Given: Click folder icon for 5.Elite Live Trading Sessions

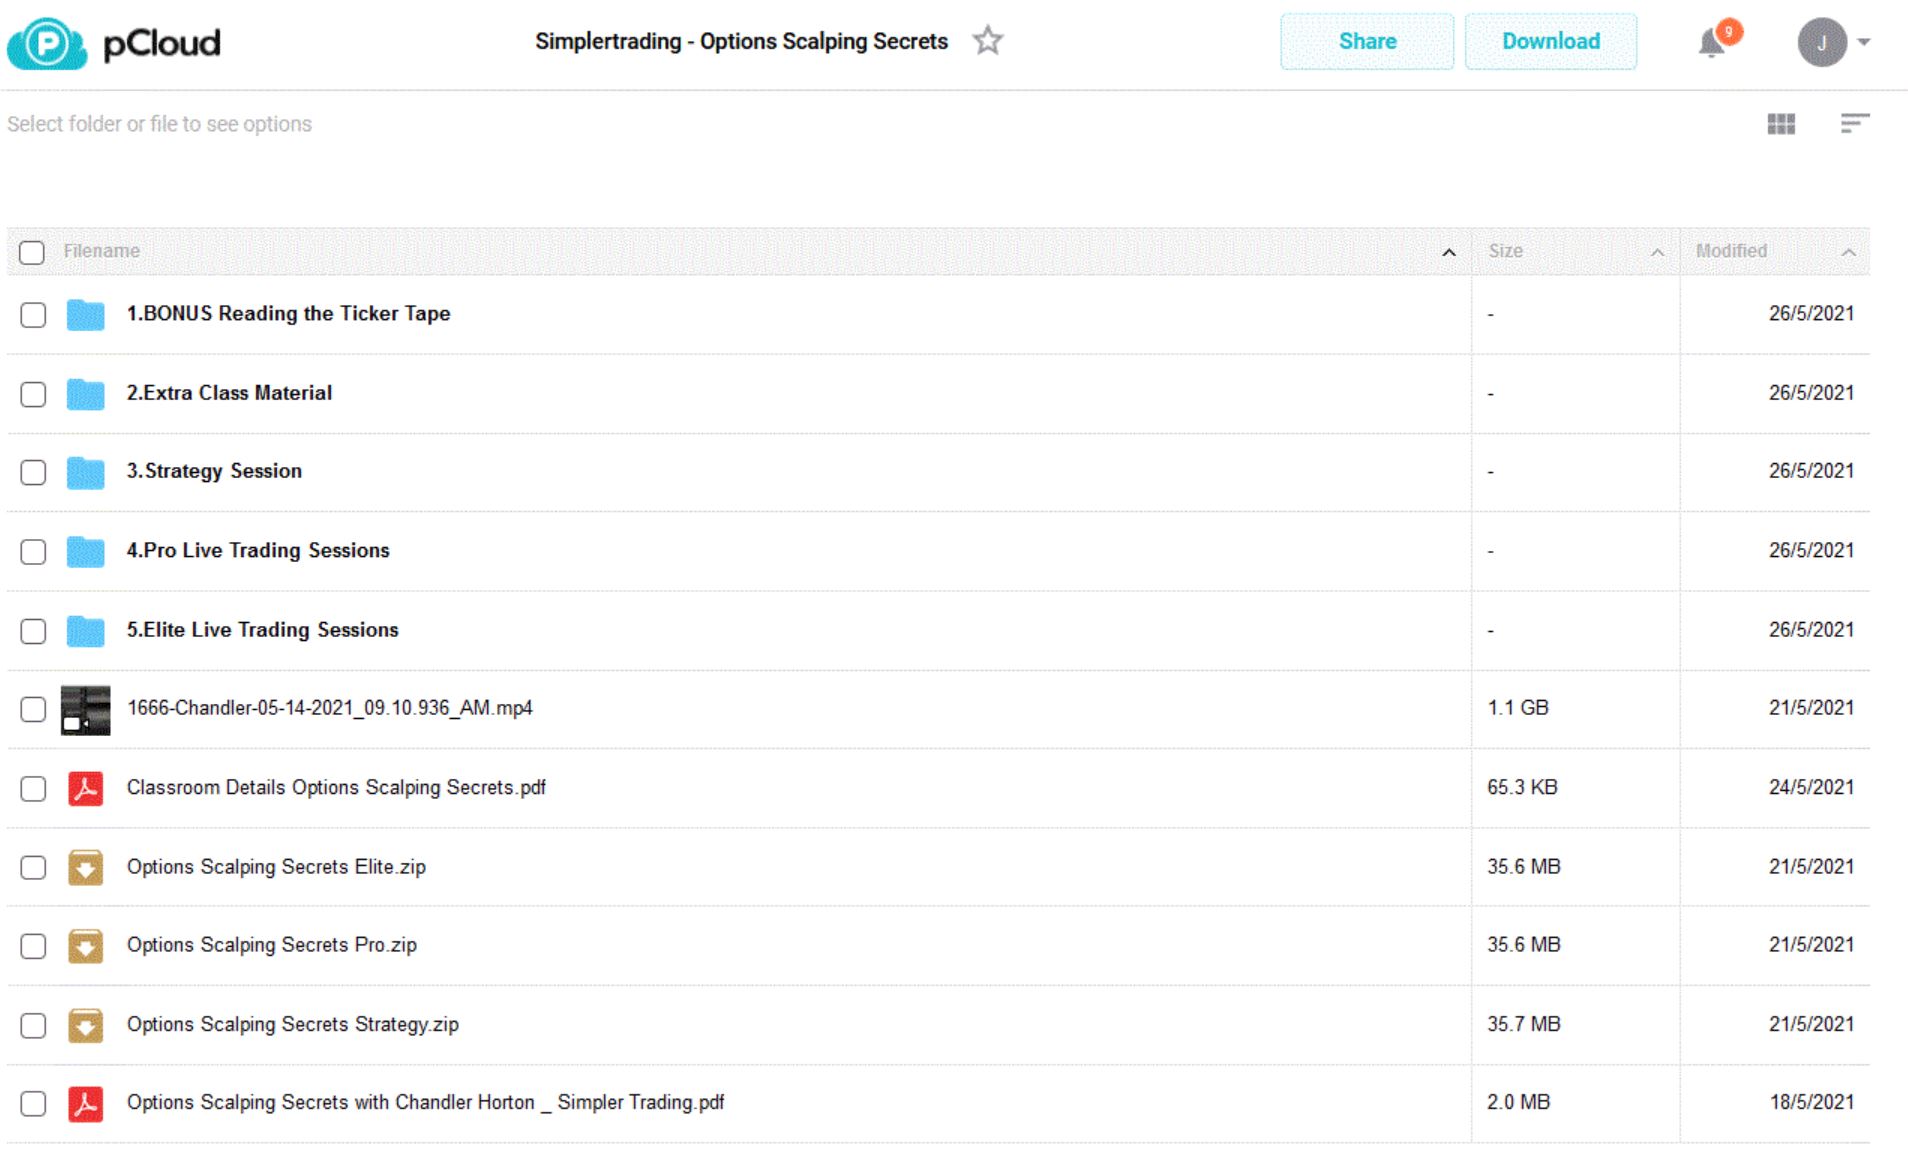Looking at the screenshot, I should click(86, 630).
